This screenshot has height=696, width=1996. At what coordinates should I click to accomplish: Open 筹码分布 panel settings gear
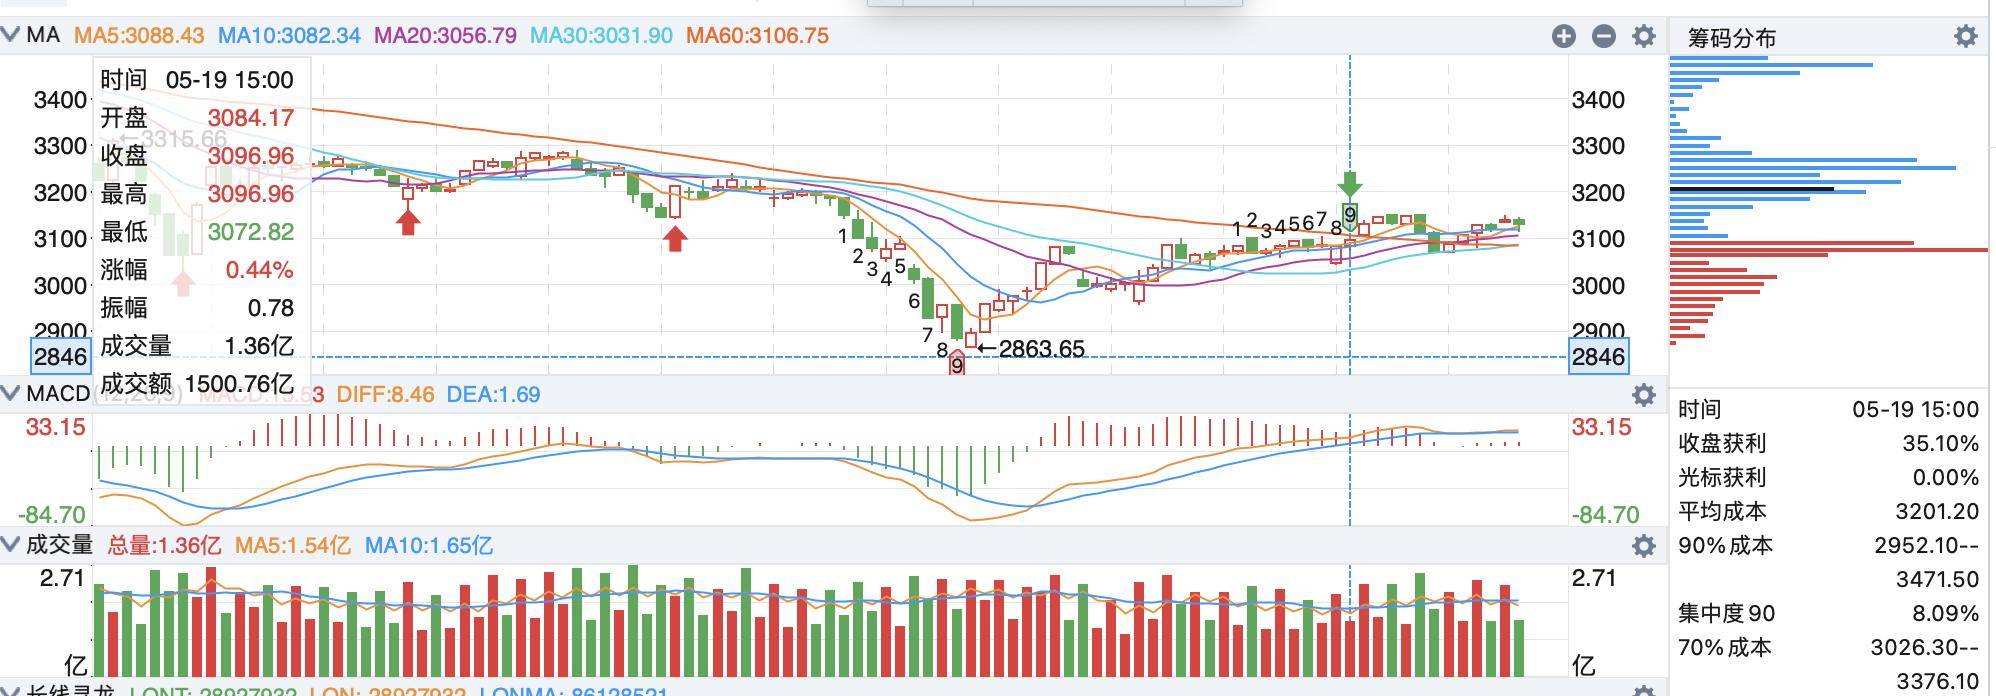pyautogui.click(x=1966, y=37)
